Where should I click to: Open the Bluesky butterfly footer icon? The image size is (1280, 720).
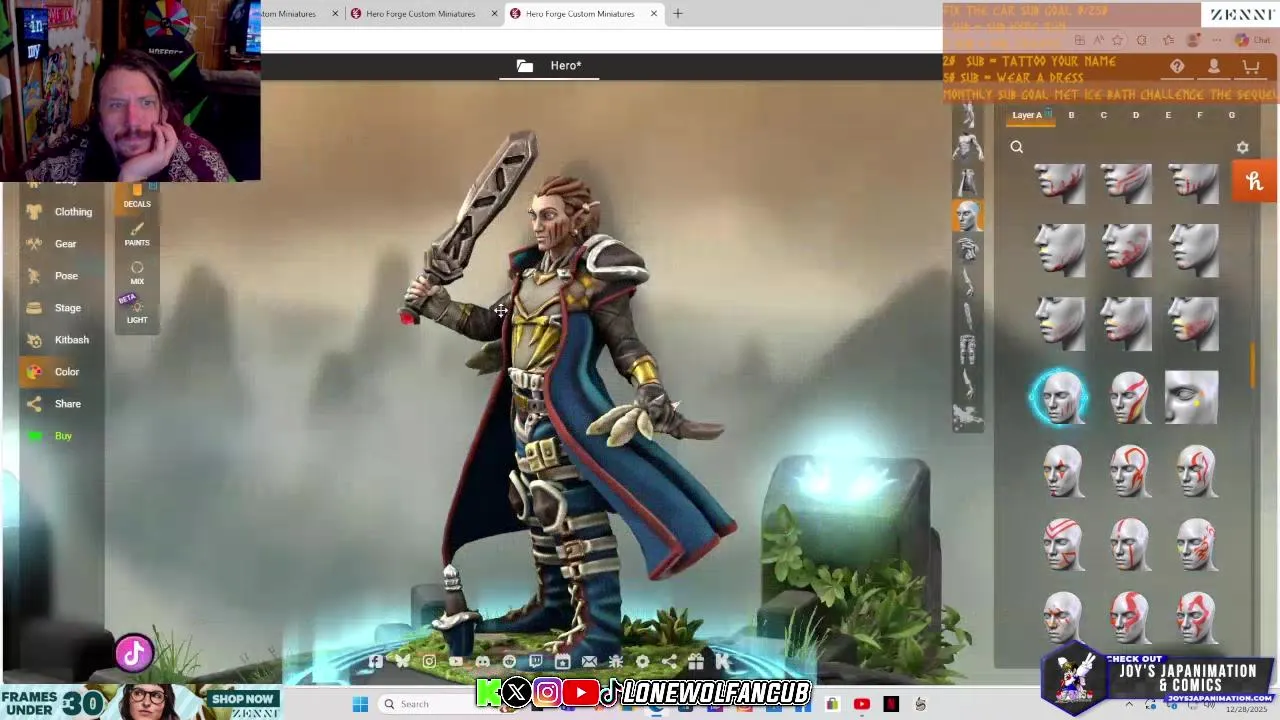[402, 661]
